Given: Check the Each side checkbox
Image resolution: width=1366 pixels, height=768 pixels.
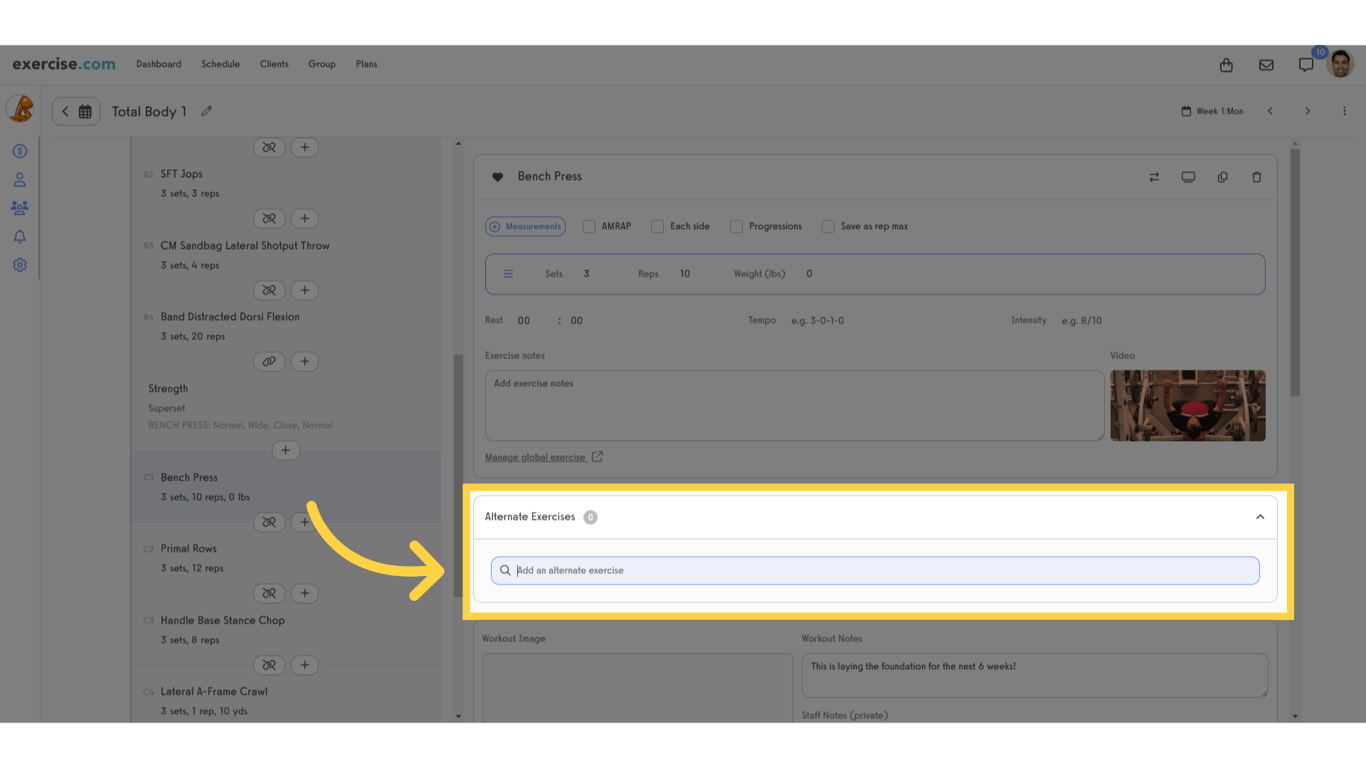Looking at the screenshot, I should 657,227.
